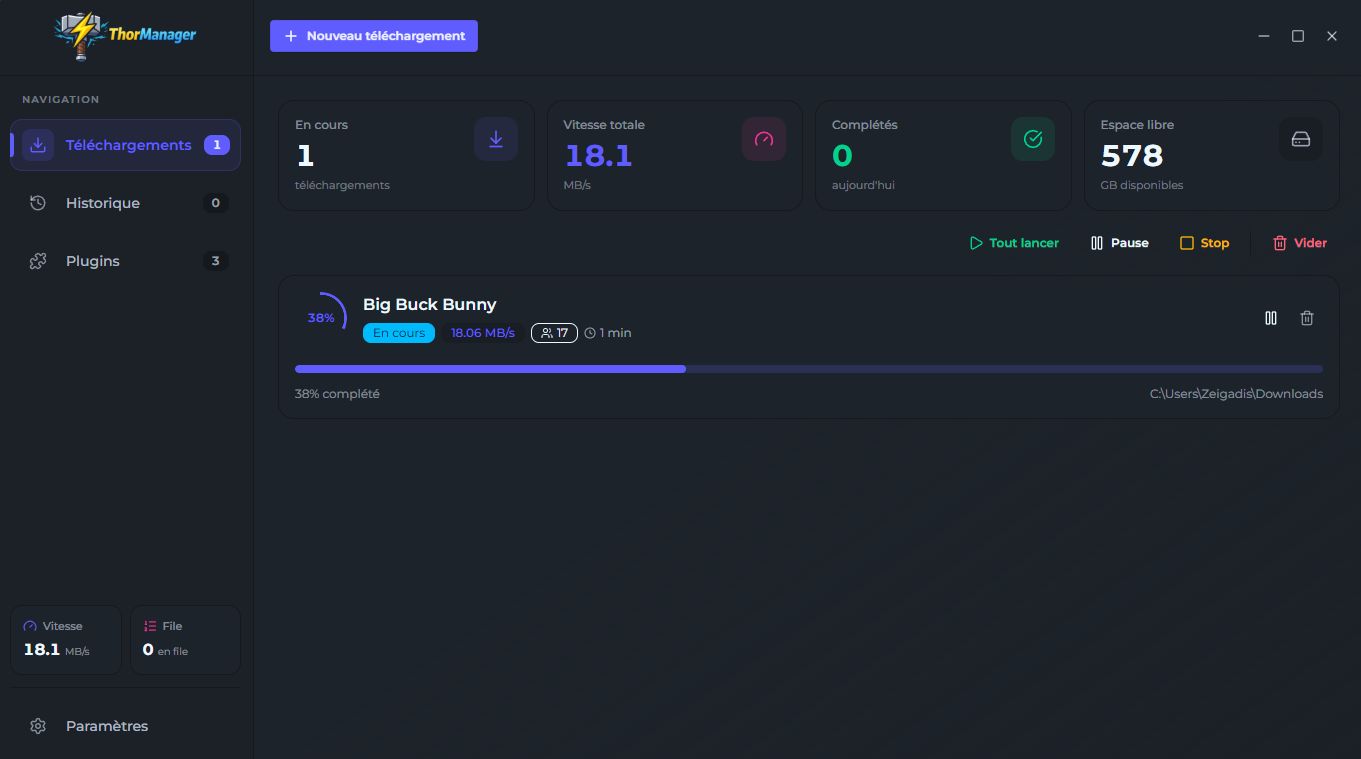Click the peers badge showing 17
The image size is (1361, 759).
554,333
